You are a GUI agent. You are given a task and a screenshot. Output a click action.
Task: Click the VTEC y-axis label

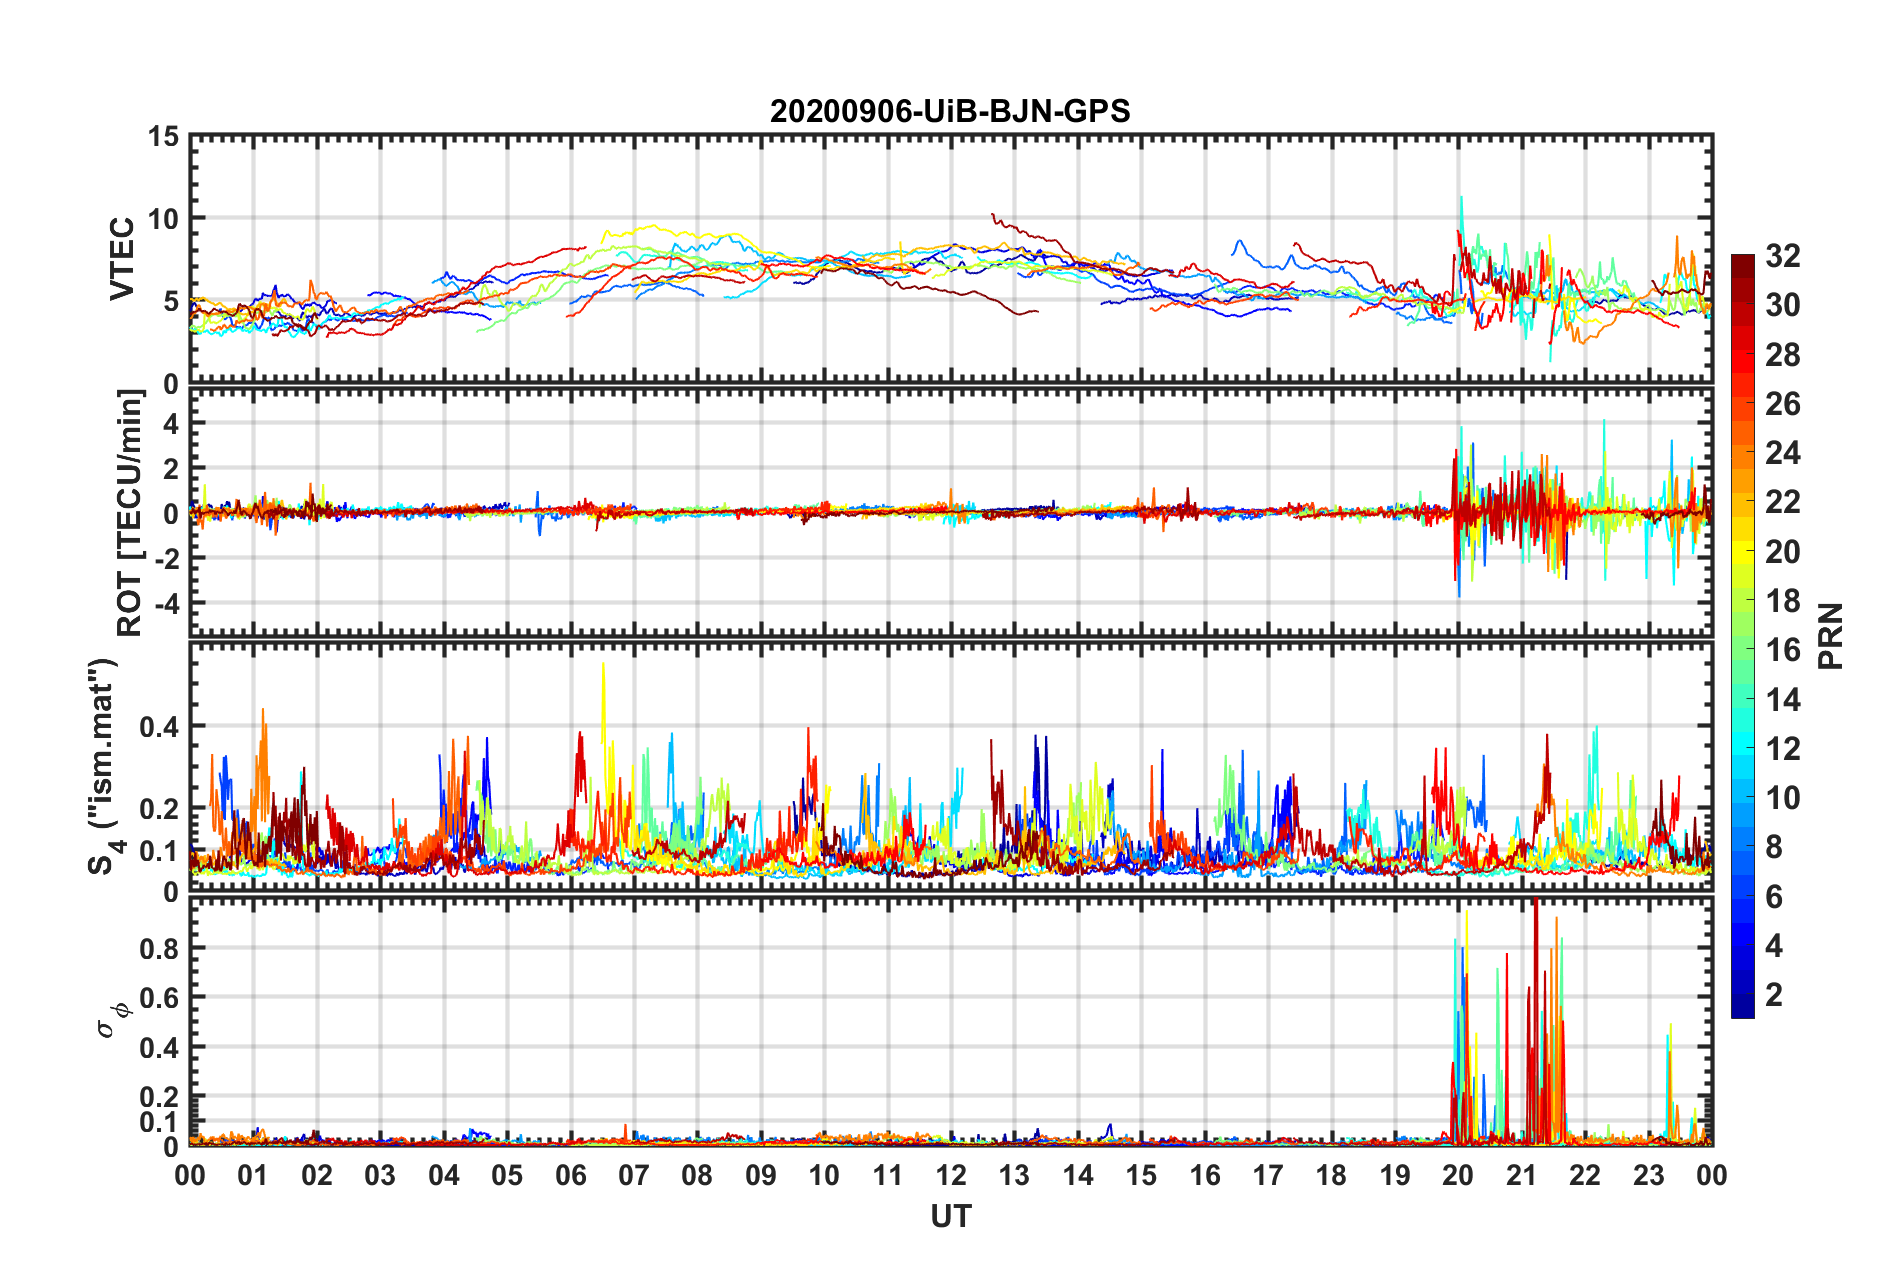coord(122,259)
